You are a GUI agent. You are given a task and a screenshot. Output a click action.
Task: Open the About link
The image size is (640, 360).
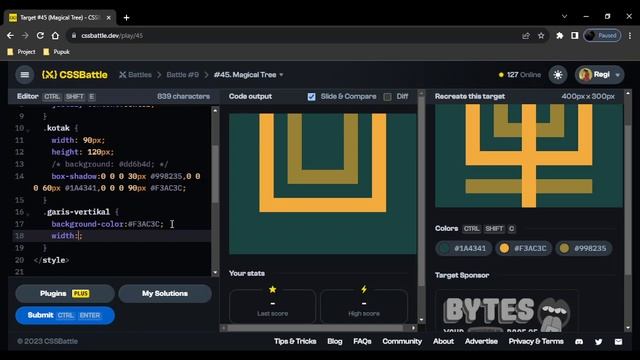[x=443, y=341]
